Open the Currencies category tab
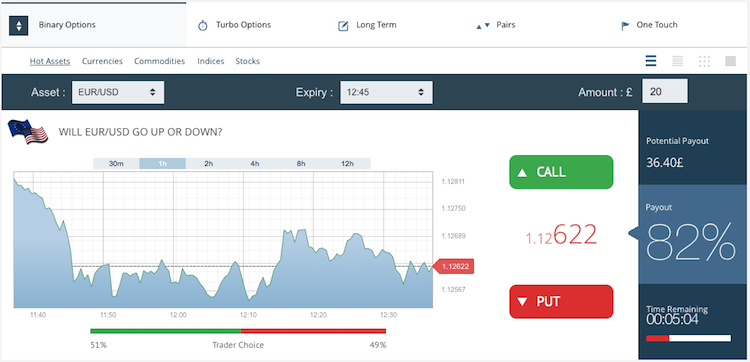The image size is (750, 362). click(102, 61)
